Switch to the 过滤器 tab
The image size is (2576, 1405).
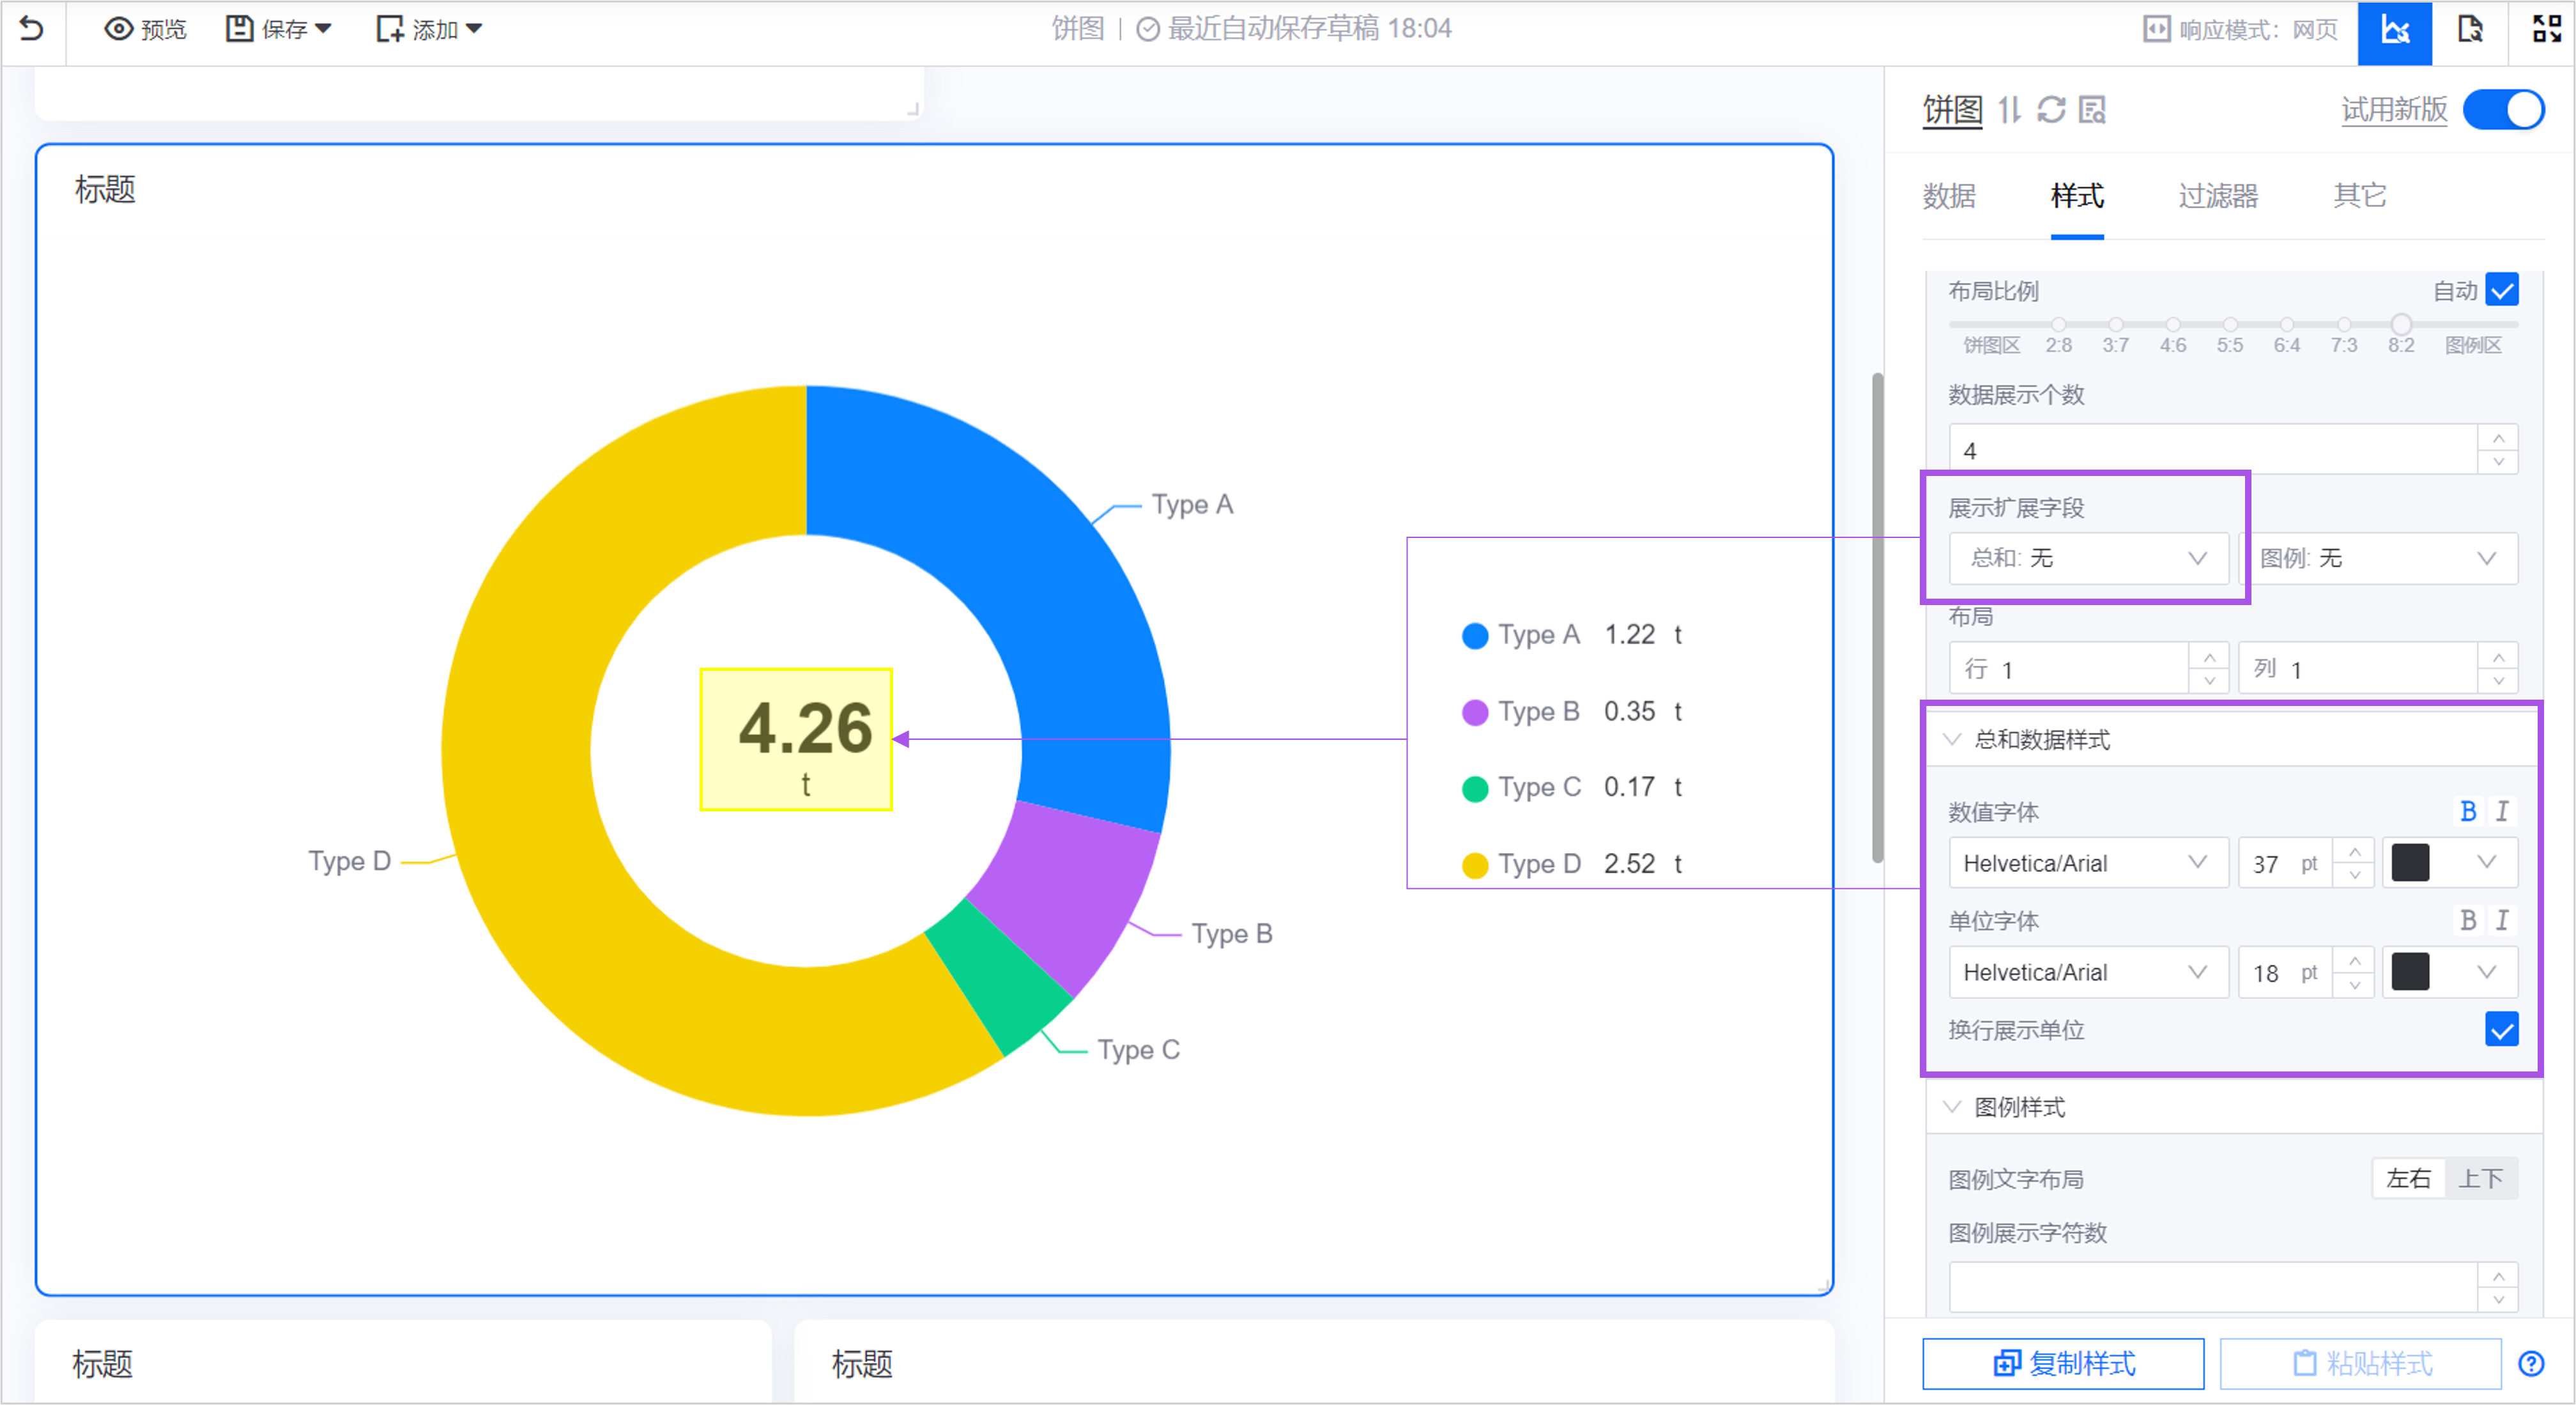tap(2218, 196)
